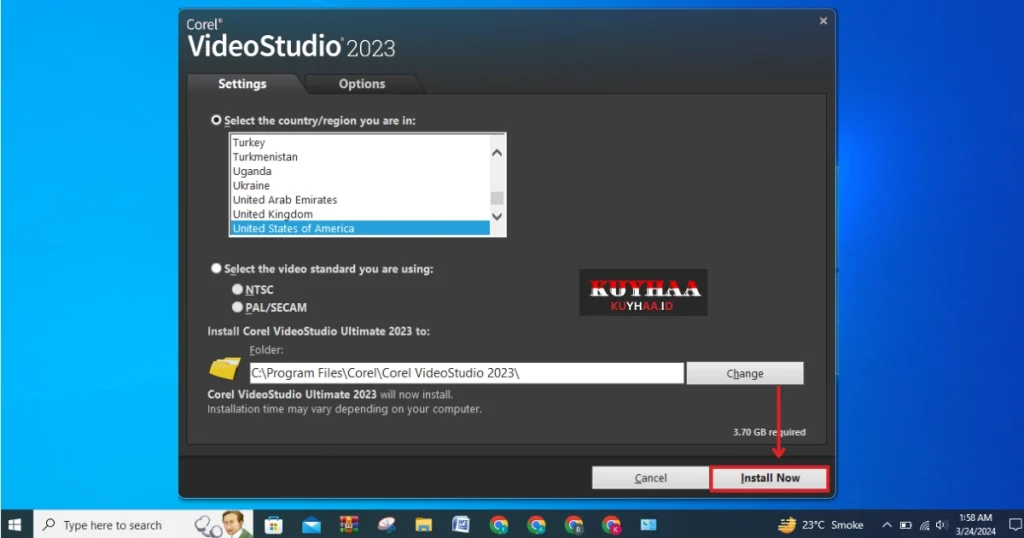Choose the NTSC video standard

click(237, 289)
